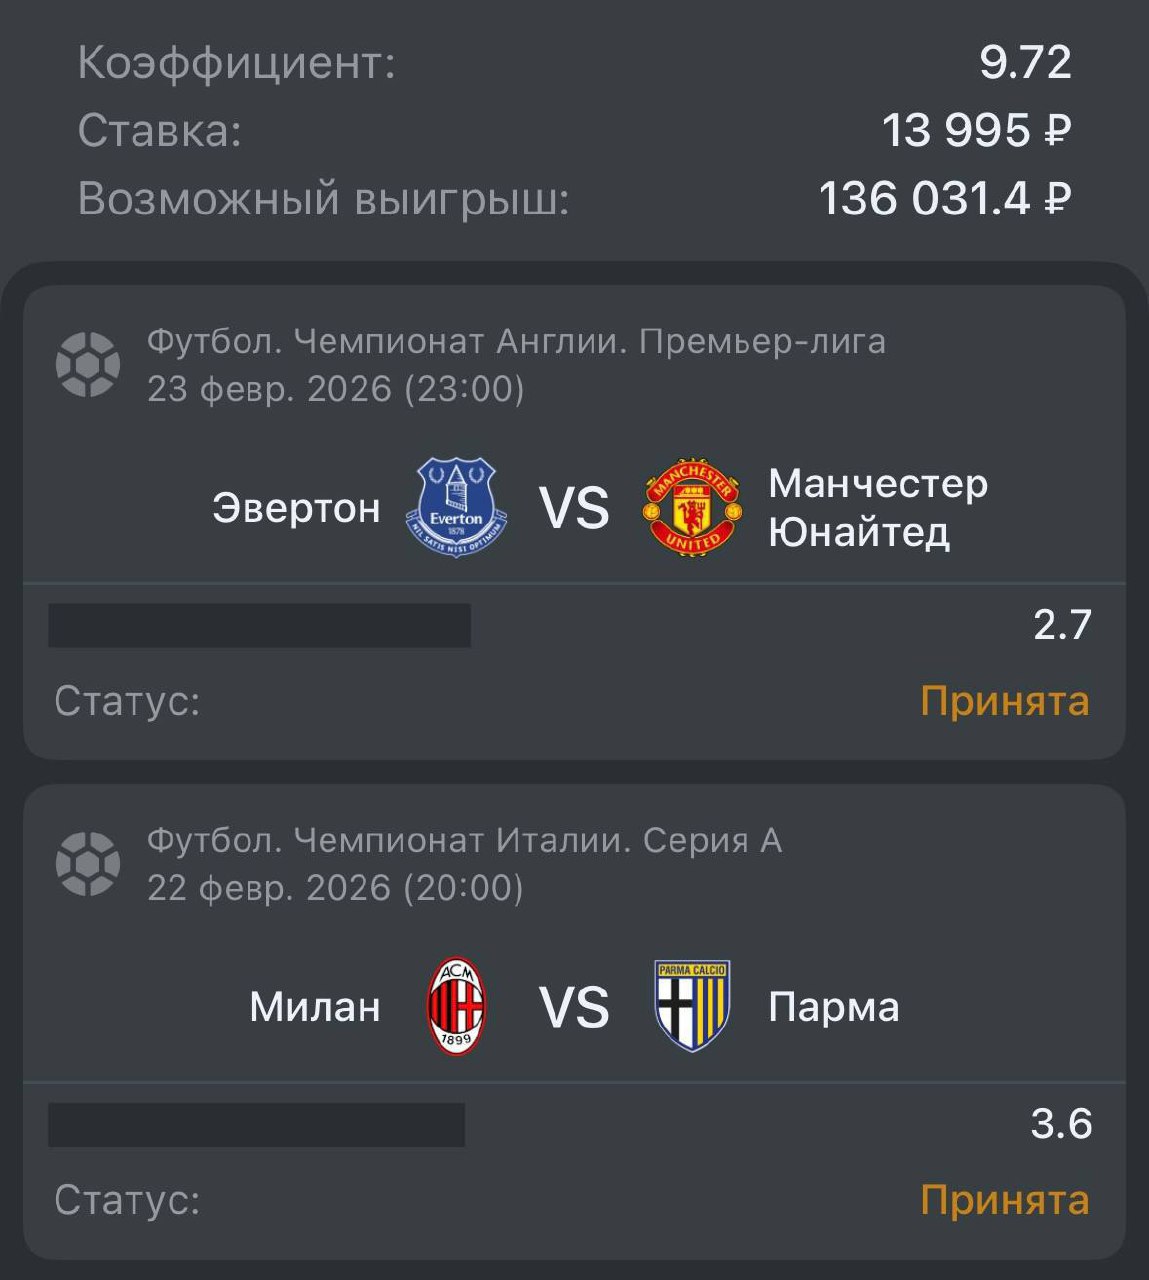The height and width of the screenshot is (1280, 1149).
Task: Select the Манчестер Юнайтед team name
Action: tap(877, 507)
